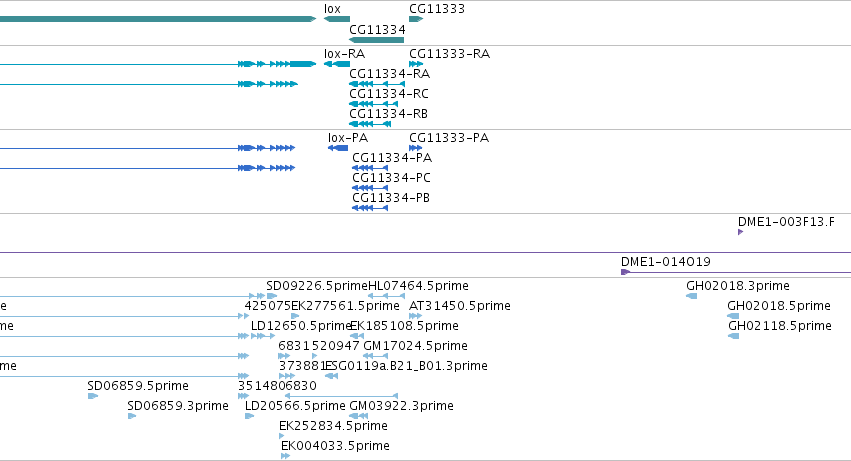Select the GH02118.5prime EST glyph
This screenshot has height=461, width=851.
pos(733,336)
